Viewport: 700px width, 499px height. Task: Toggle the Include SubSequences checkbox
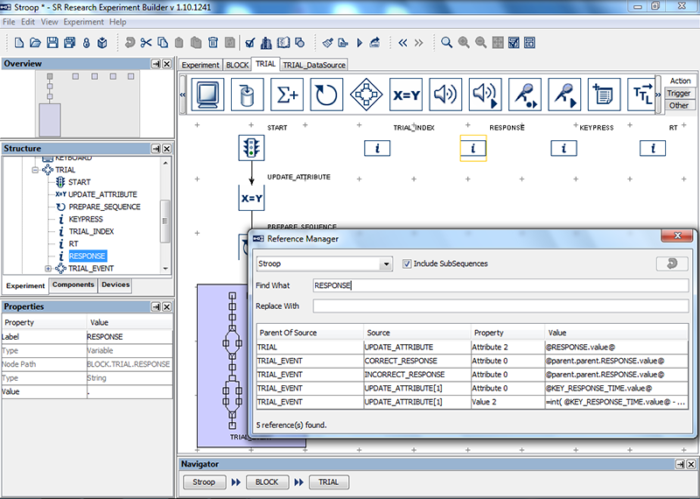pyautogui.click(x=407, y=264)
